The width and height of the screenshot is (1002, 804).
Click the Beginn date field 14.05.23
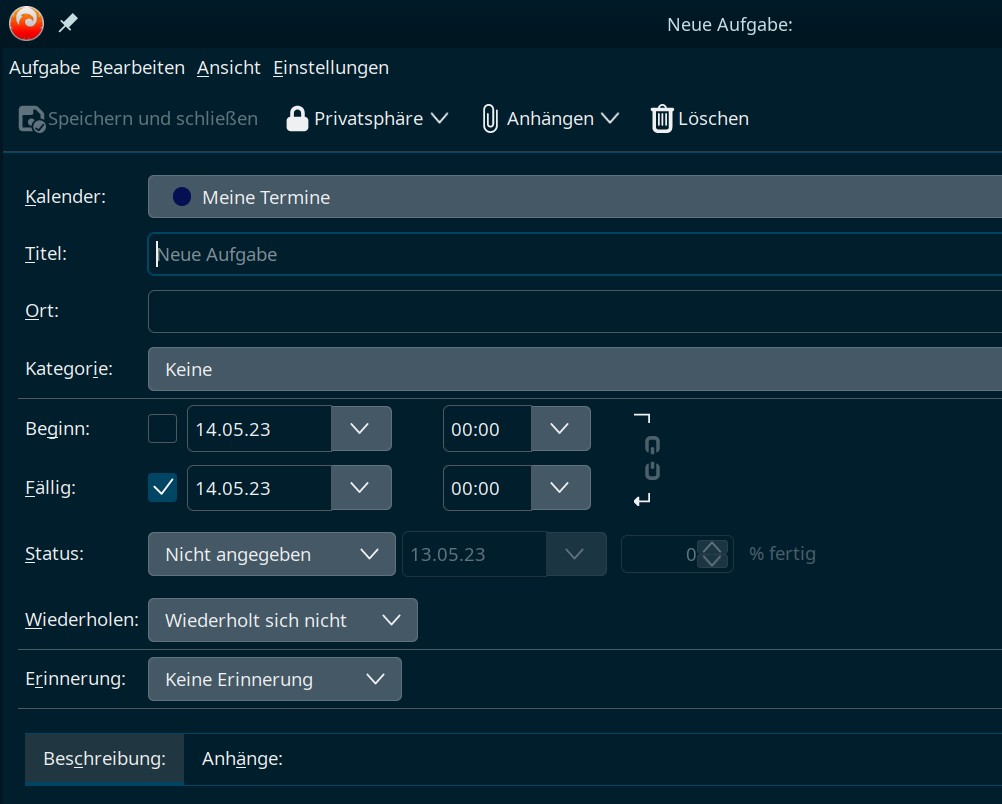tap(259, 429)
